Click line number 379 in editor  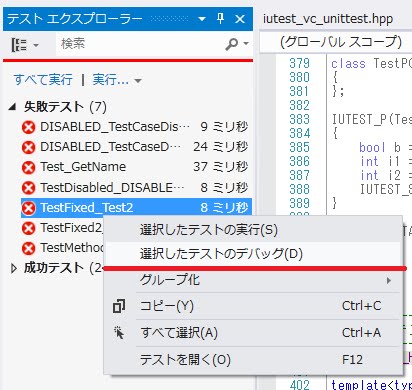[299, 63]
